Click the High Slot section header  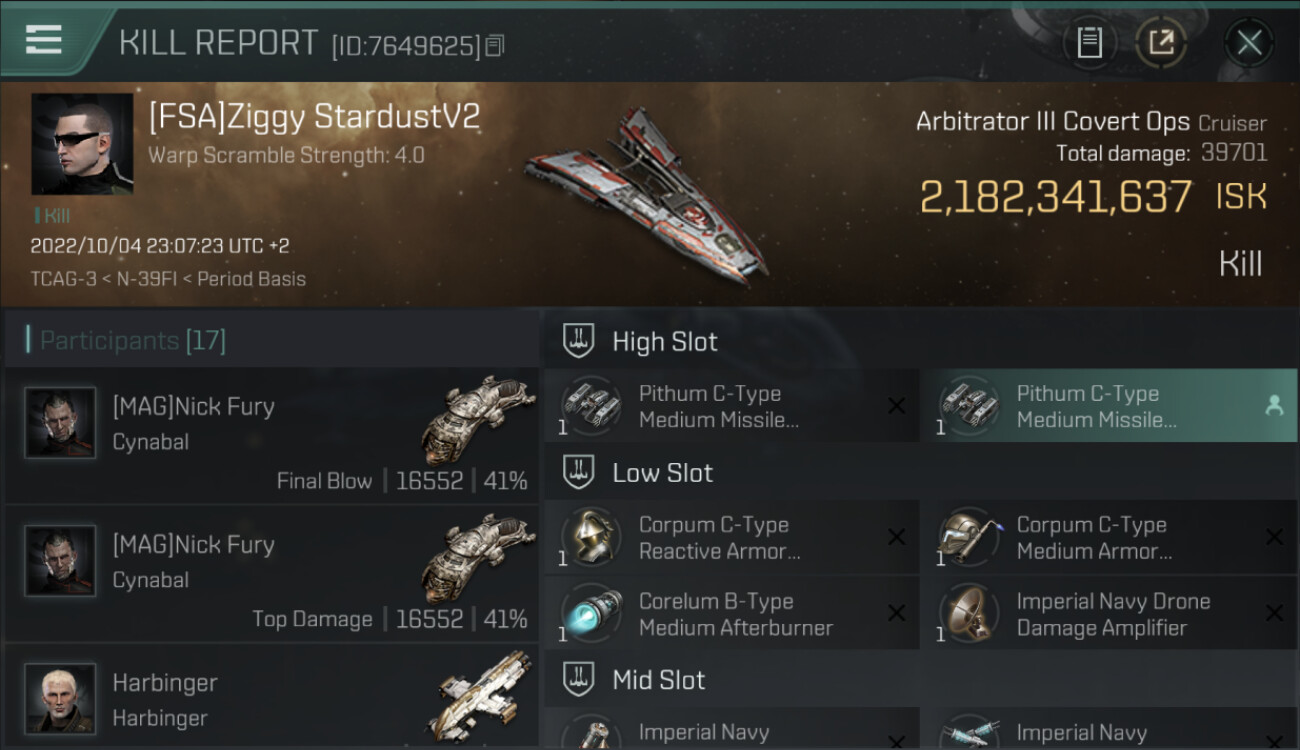point(664,342)
